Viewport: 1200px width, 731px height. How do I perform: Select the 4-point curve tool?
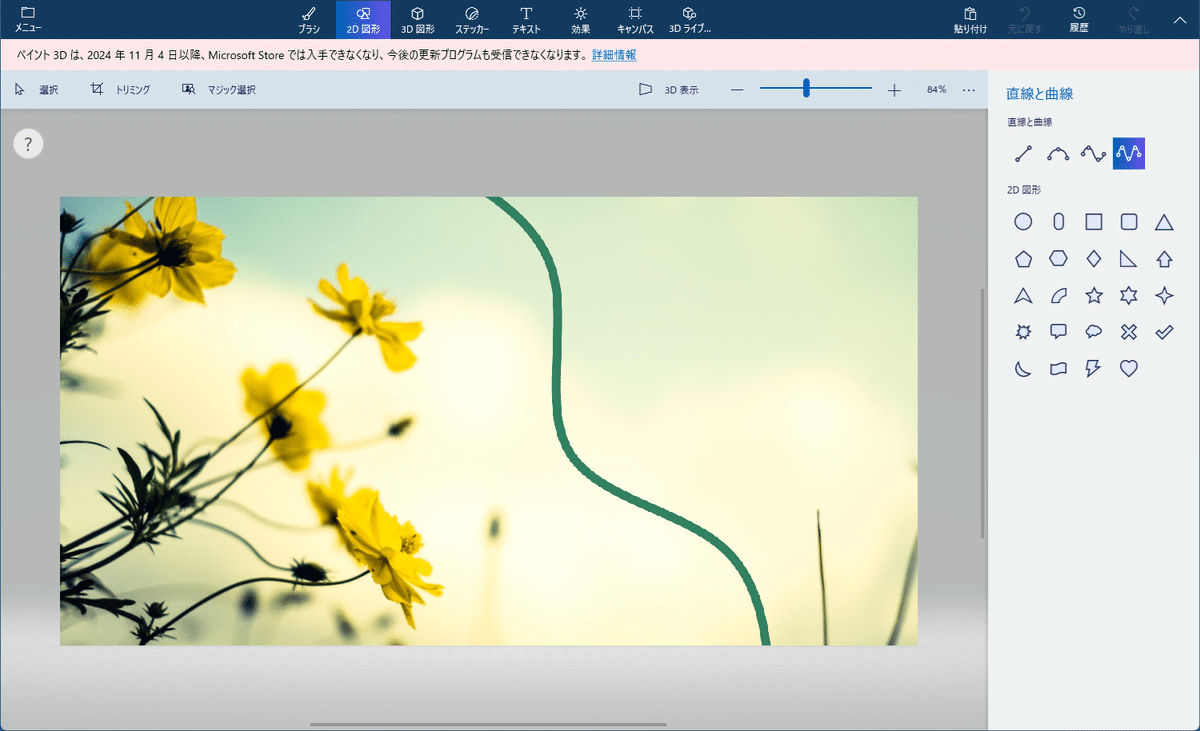[x=1093, y=154]
